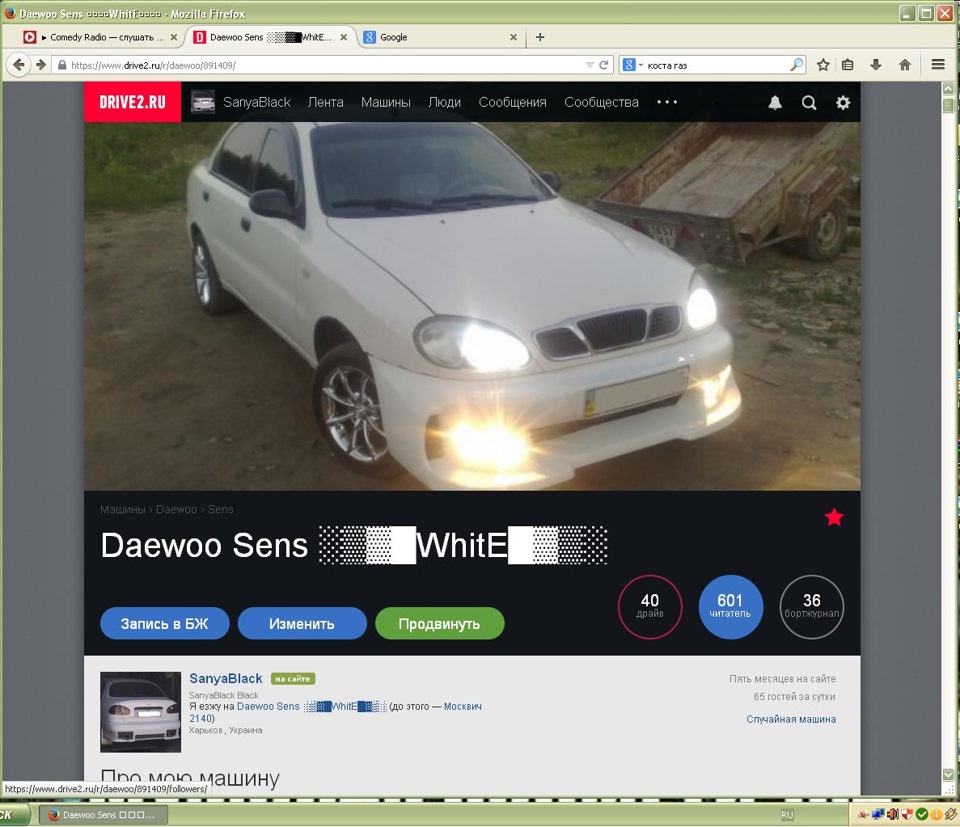960x827 pixels.
Task: Open the DRIVE2.RU logo home link
Action: pyautogui.click(x=132, y=102)
